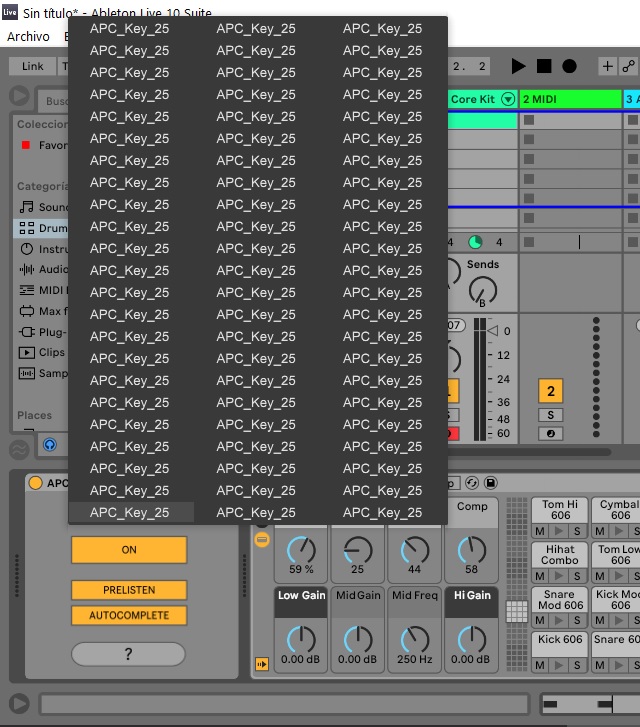Mute the Cymbal 606 pad
This screenshot has height=727, width=640.
pyautogui.click(x=600, y=531)
